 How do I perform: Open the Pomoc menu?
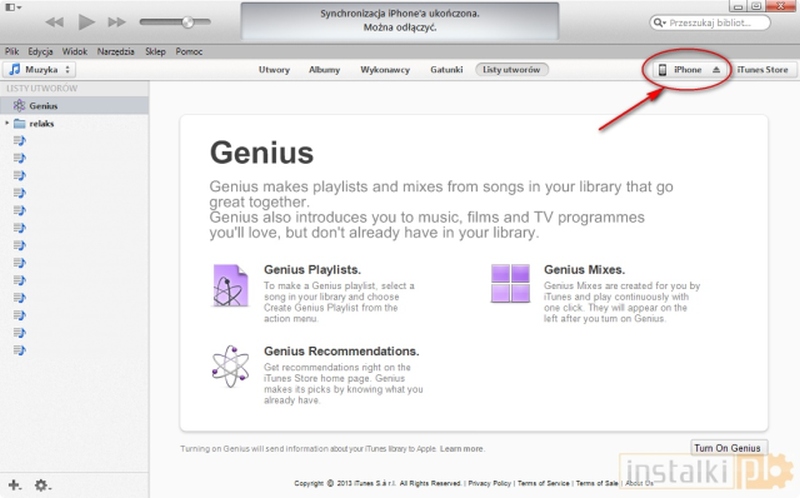[189, 52]
